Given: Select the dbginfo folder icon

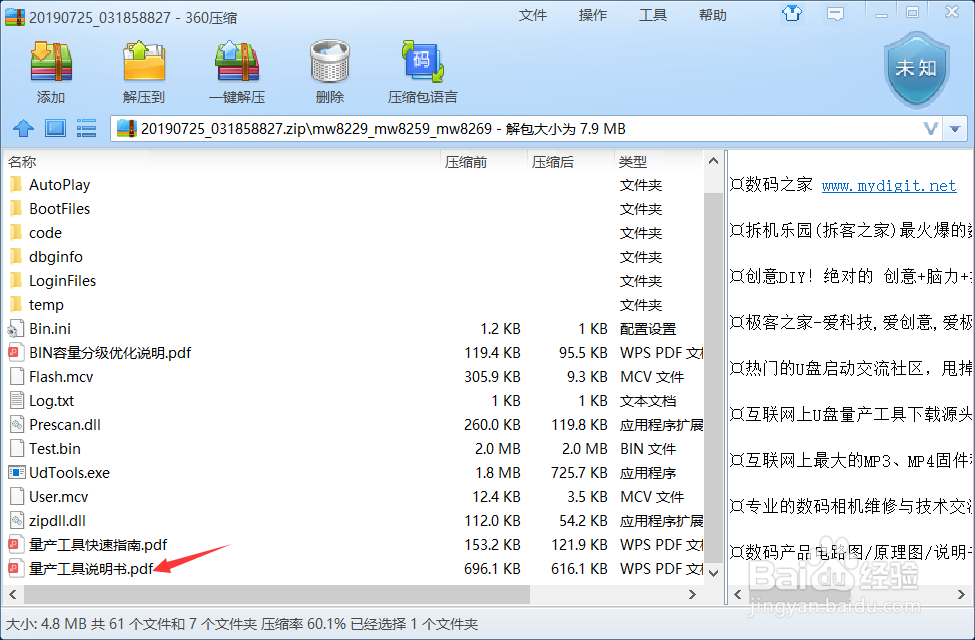Looking at the screenshot, I should pos(16,256).
